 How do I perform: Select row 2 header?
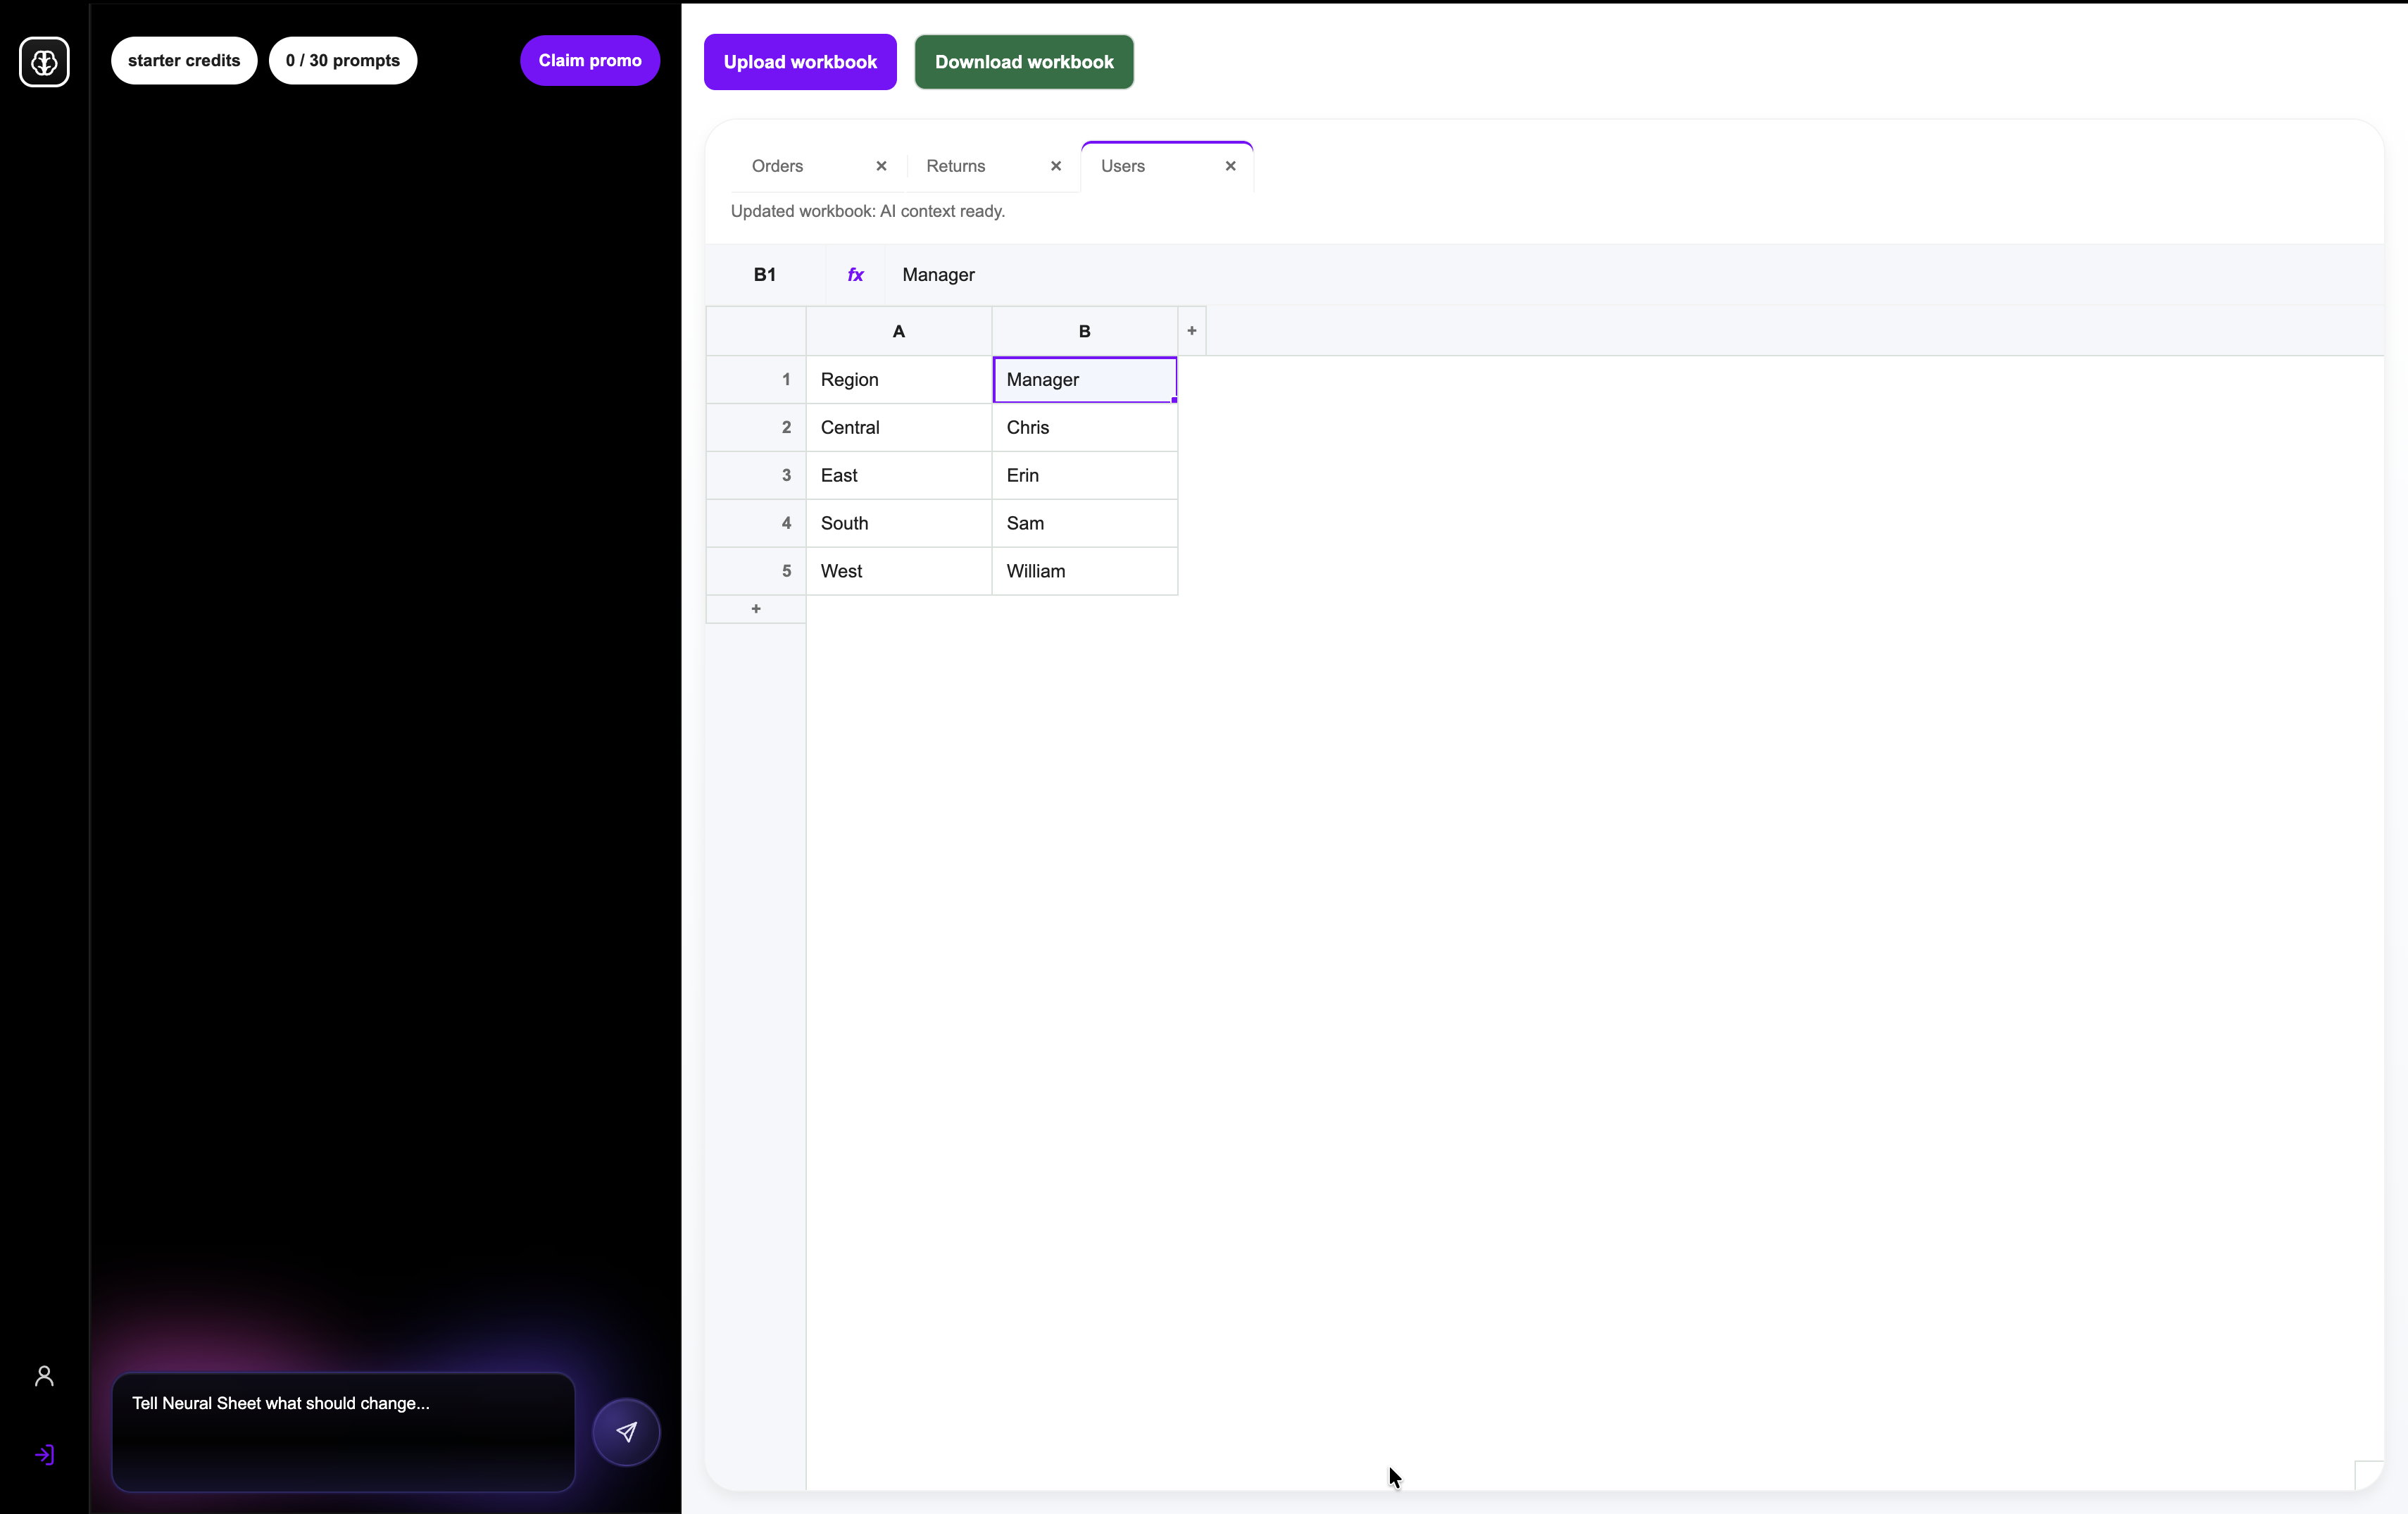pyautogui.click(x=757, y=428)
